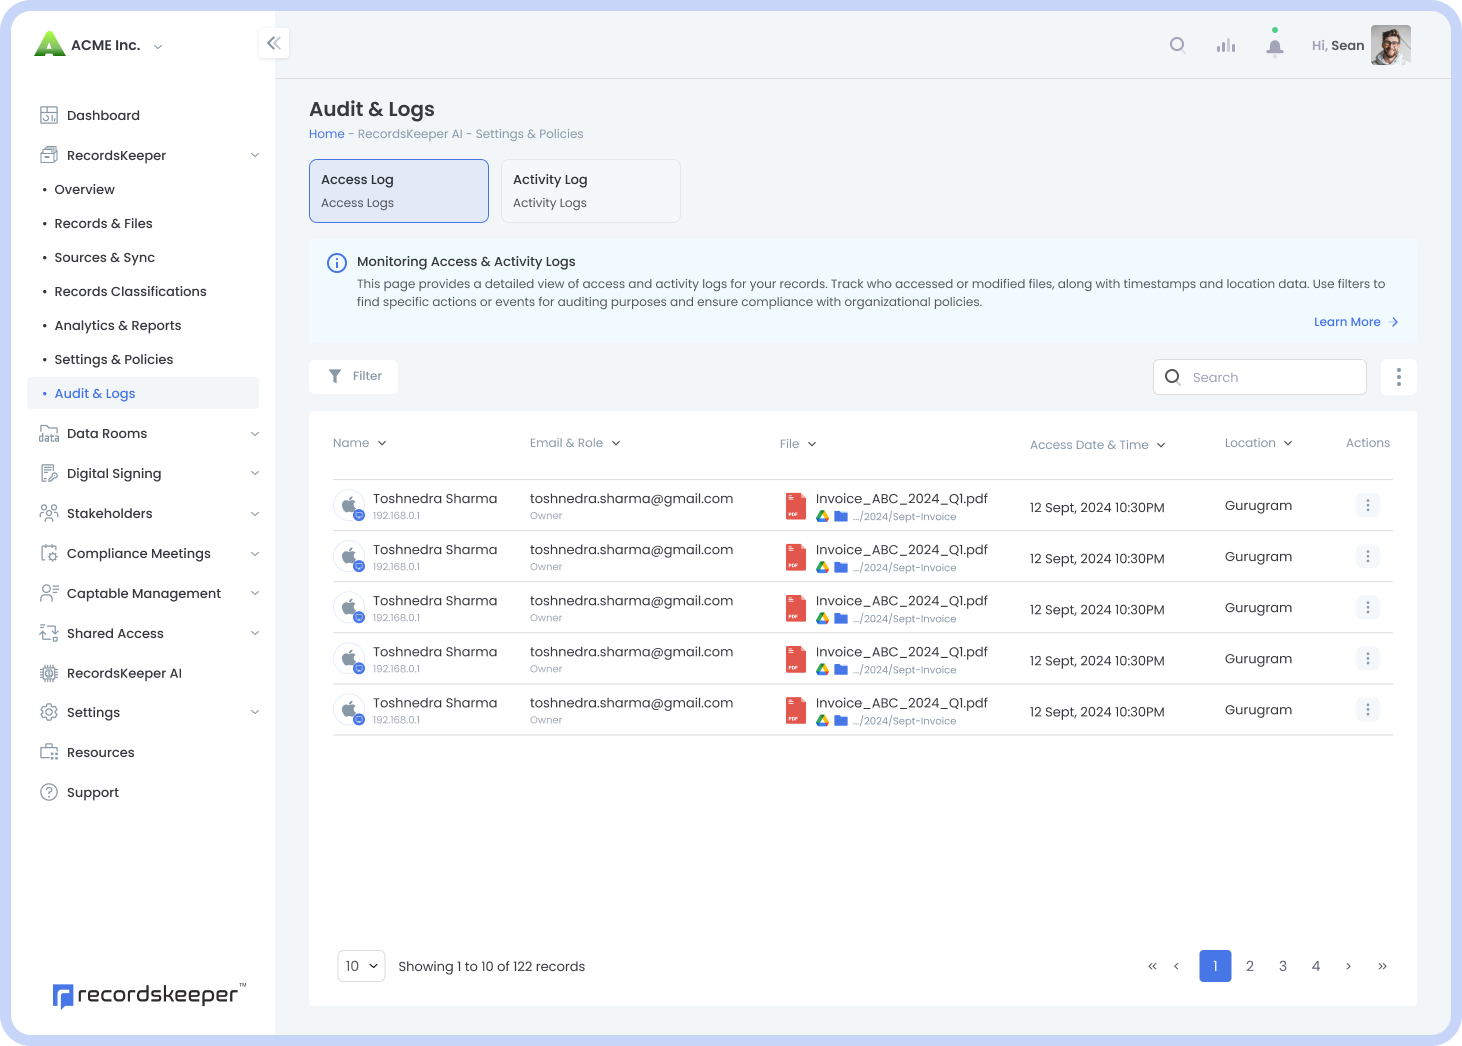Open Sources & Sync sidebar item
Viewport: 1462px width, 1046px height.
104,257
